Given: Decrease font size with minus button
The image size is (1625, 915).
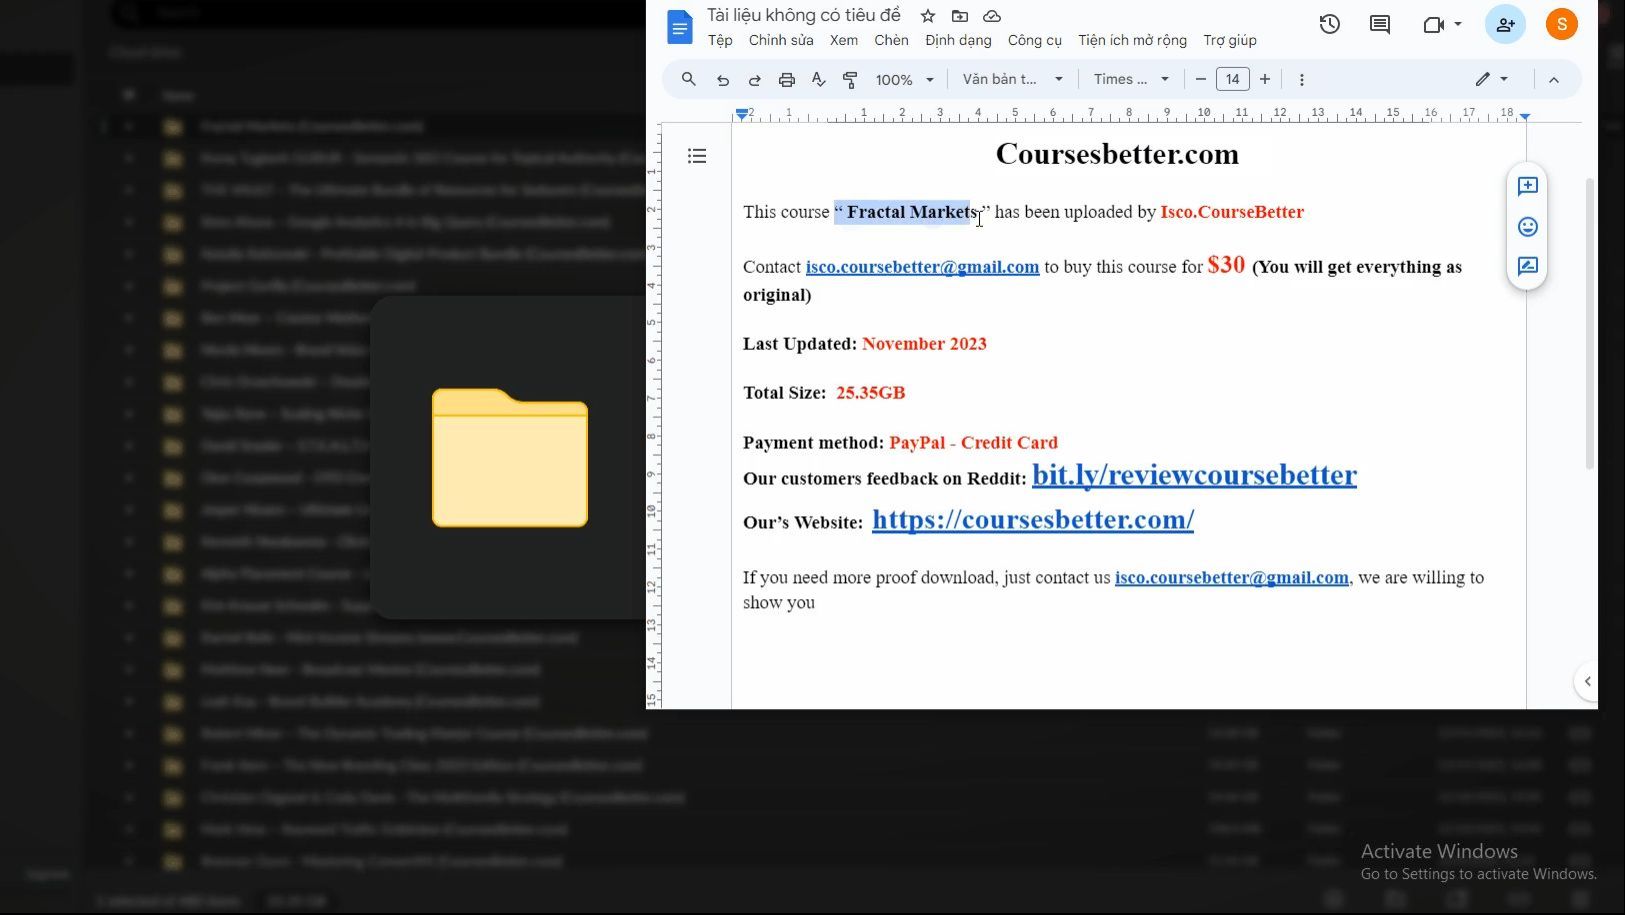Looking at the screenshot, I should click(1201, 79).
